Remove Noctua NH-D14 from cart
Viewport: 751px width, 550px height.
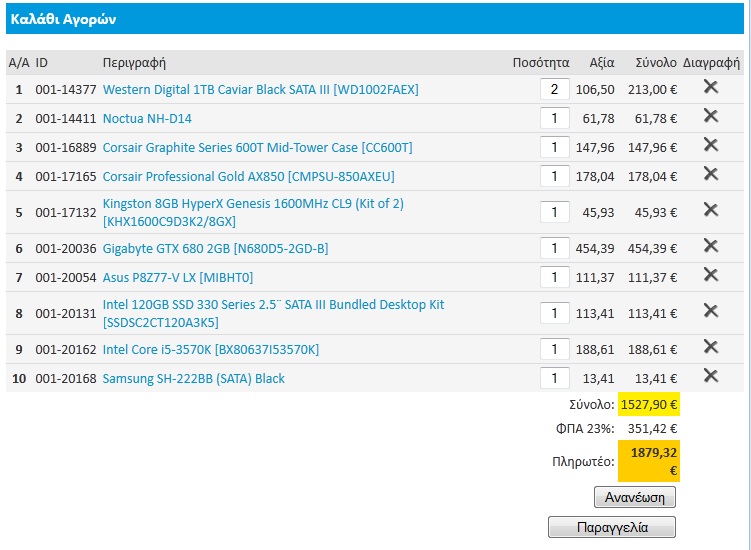(x=711, y=115)
